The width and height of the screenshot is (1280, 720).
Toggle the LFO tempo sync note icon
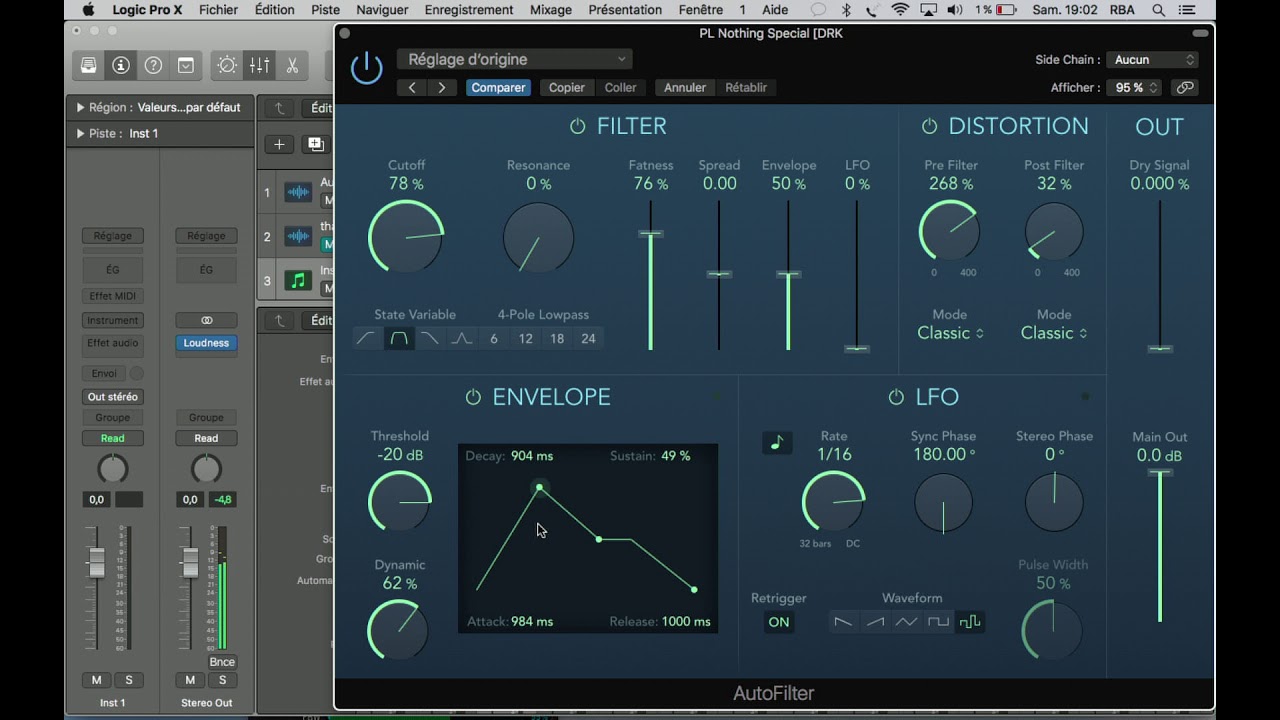click(x=777, y=442)
